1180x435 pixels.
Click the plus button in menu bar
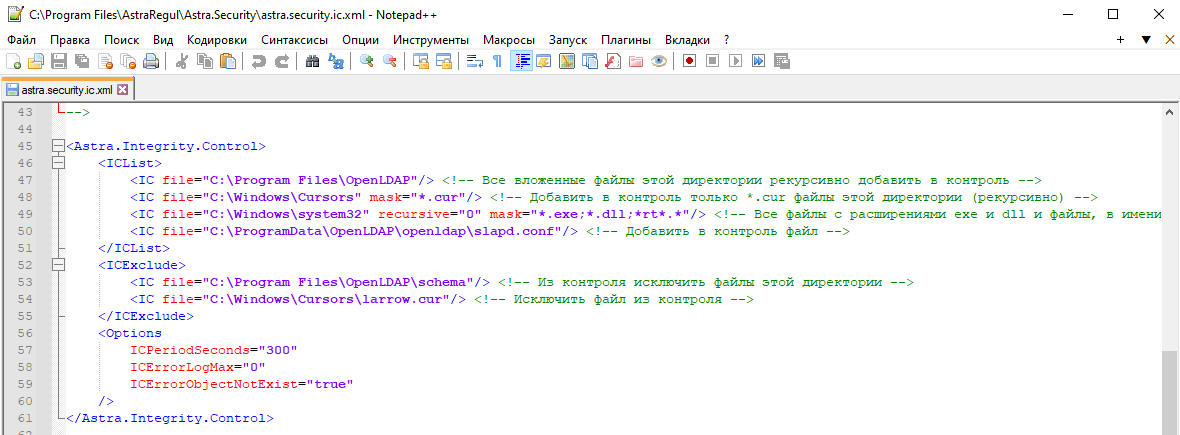tap(1121, 39)
